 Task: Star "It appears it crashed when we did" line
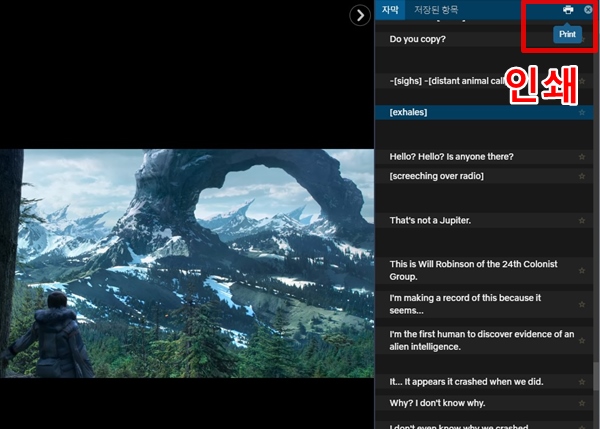tap(582, 382)
